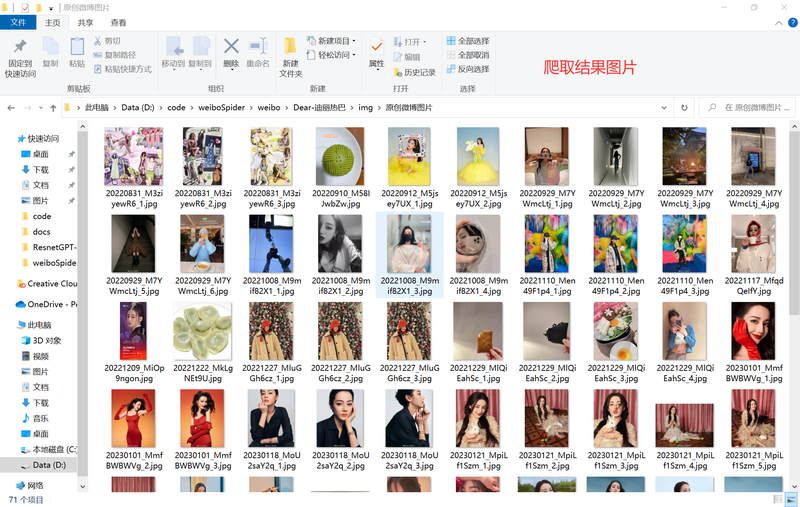Open the Properties checkmark icon
The width and height of the screenshot is (800, 507).
377,48
